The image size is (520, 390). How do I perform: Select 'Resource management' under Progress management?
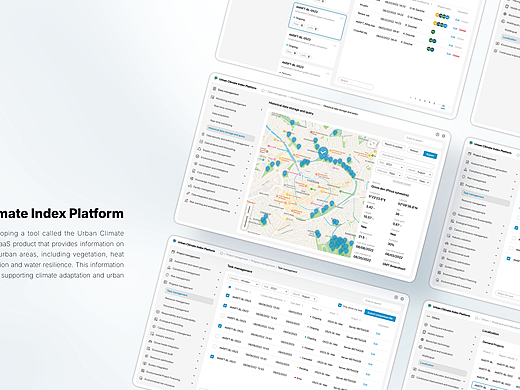pyautogui.click(x=177, y=300)
